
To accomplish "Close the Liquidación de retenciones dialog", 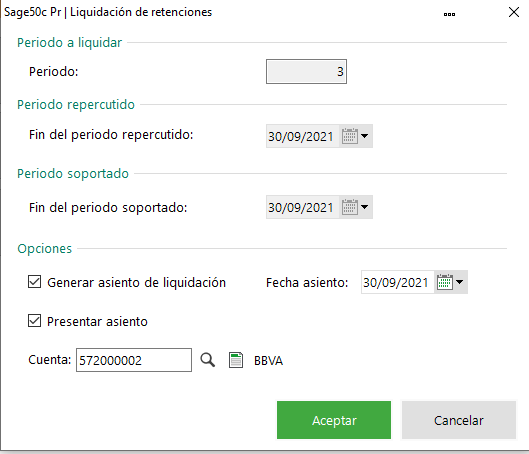I will 513,12.
